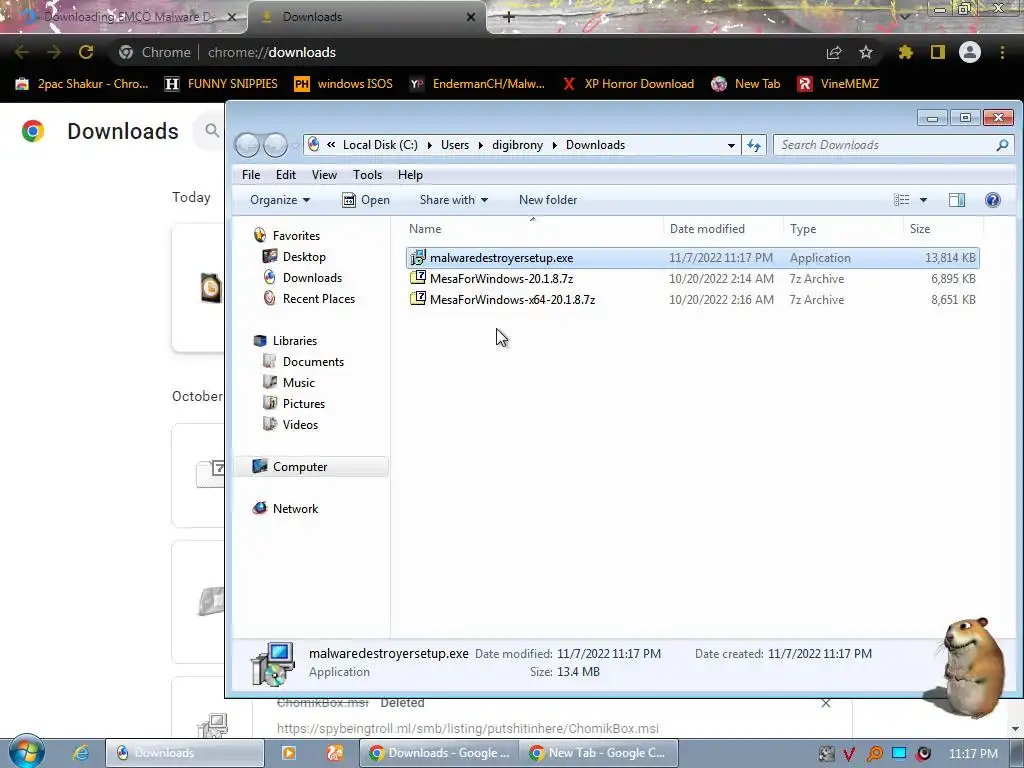
Task: Open the FUNNY SNIPPIES bookmark
Action: click(221, 84)
